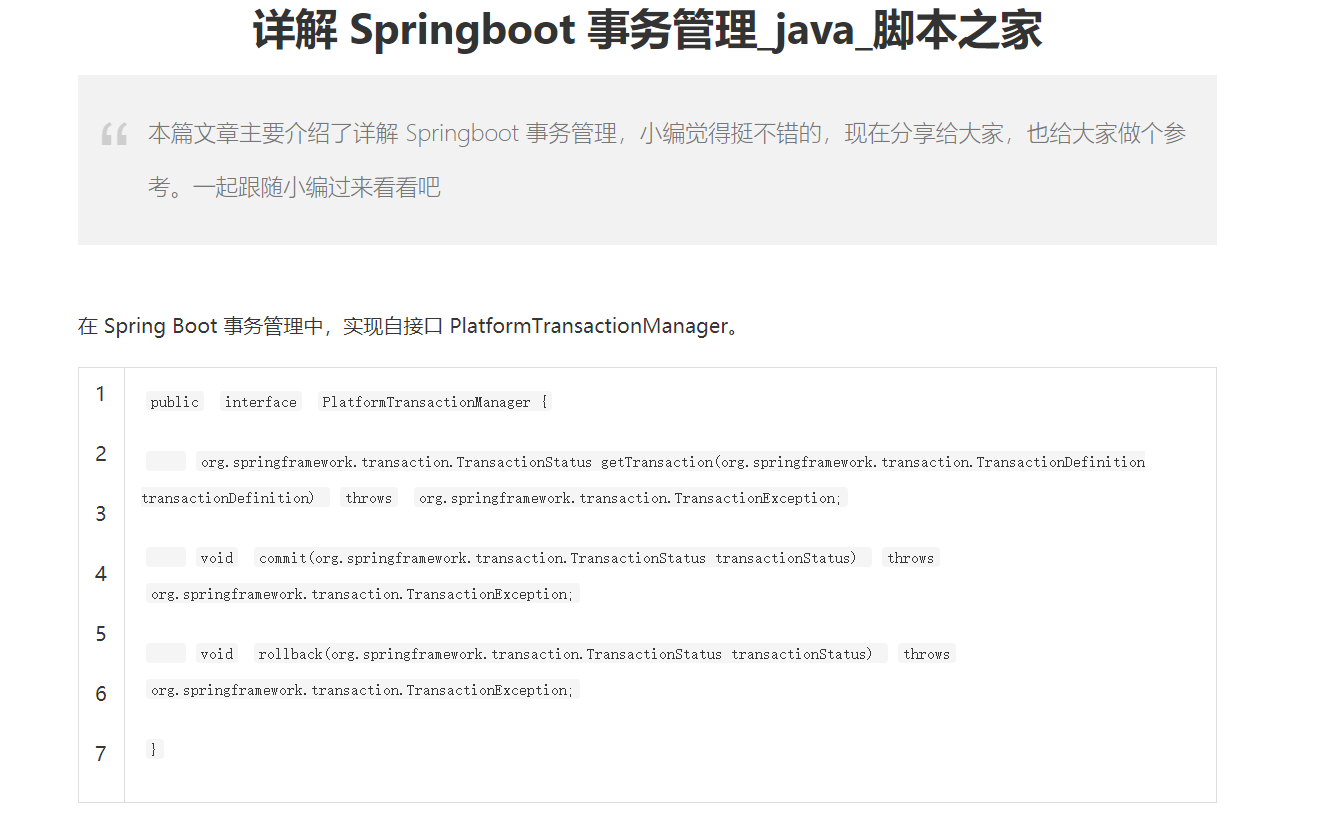Click the commit(...TransactionStatus) code token
1335x831 pixels.
point(563,558)
